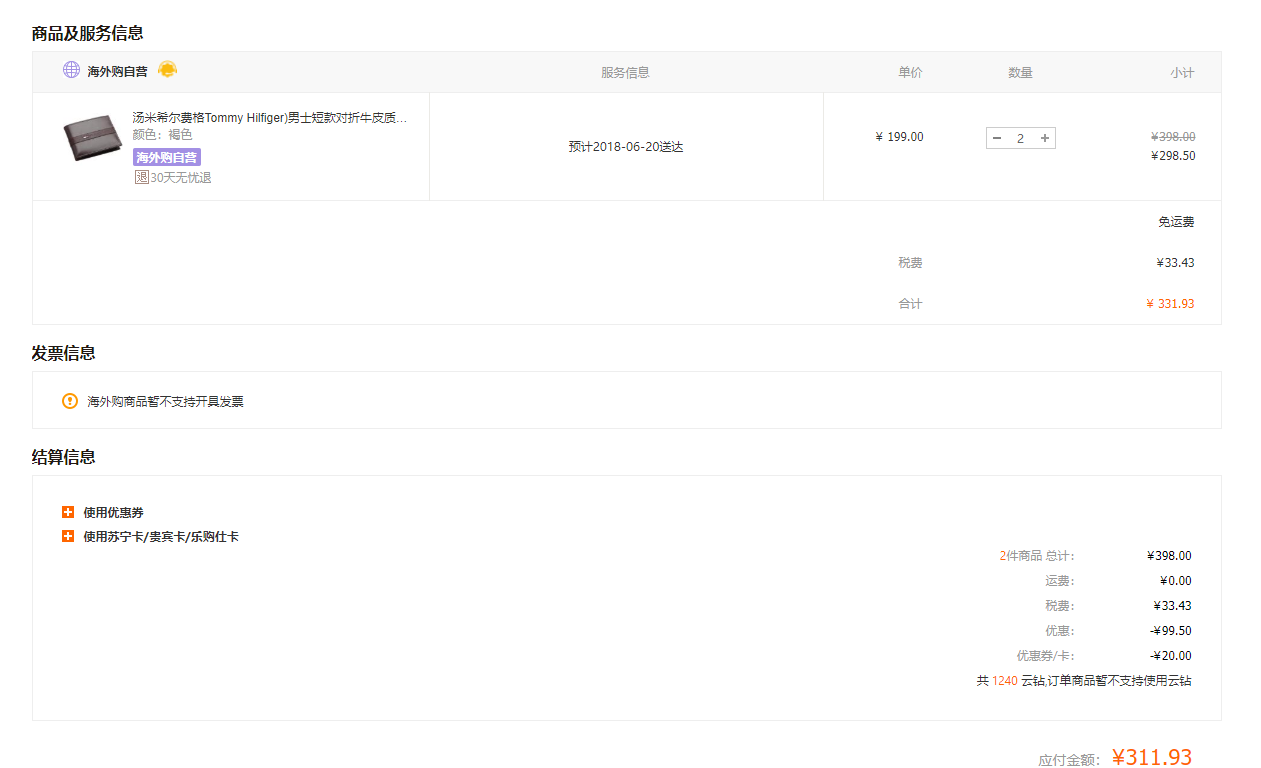Increase quantity with the plus button
The width and height of the screenshot is (1261, 768).
tap(1045, 138)
